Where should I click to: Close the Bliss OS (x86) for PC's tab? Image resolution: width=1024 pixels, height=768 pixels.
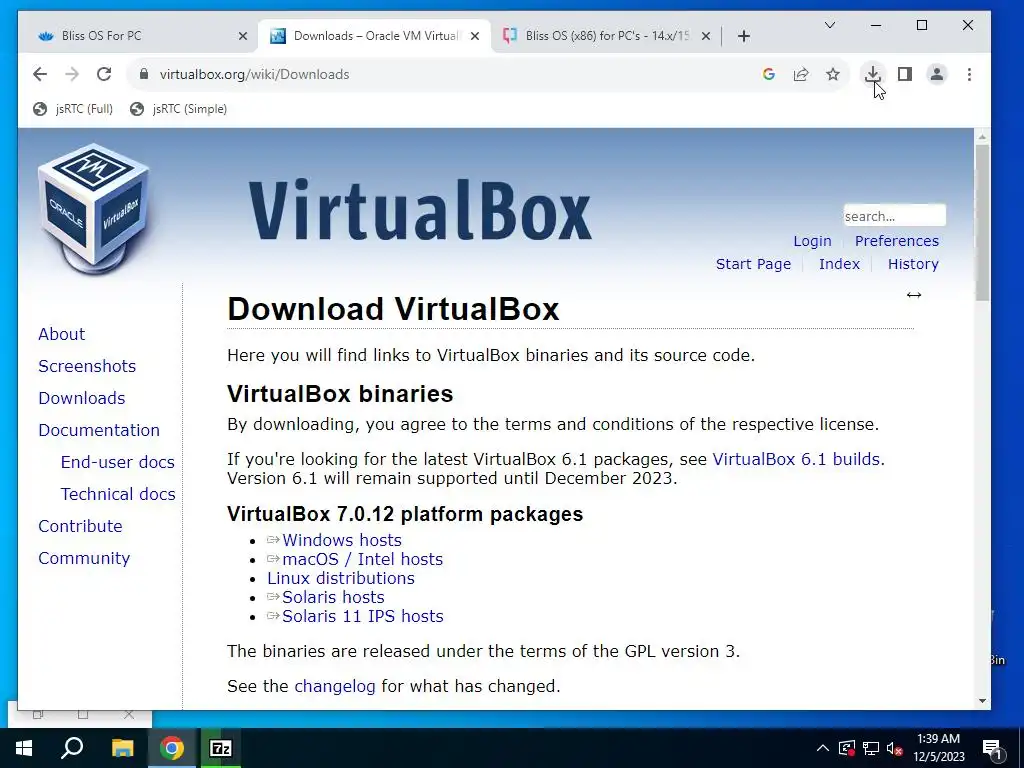tap(706, 36)
